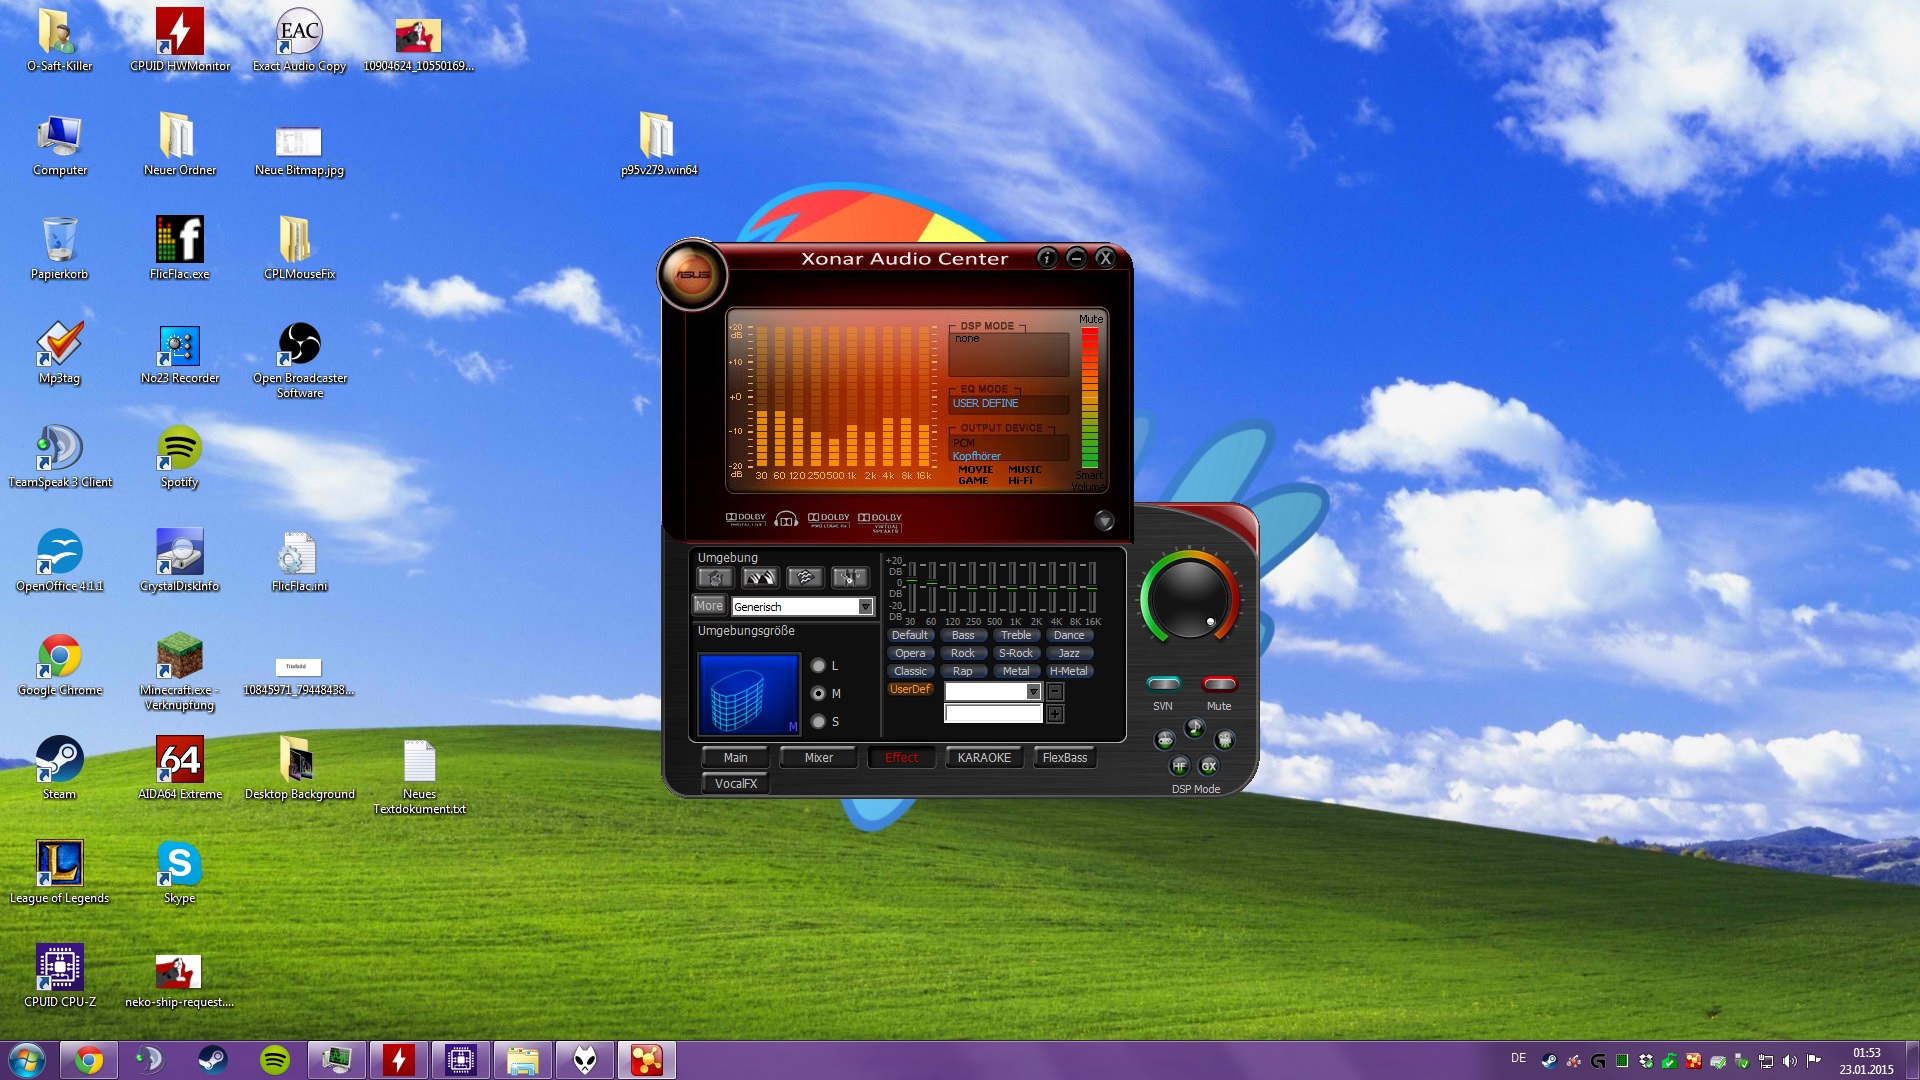Image resolution: width=1920 pixels, height=1080 pixels.
Task: Switch to the Mixer tab
Action: point(818,758)
